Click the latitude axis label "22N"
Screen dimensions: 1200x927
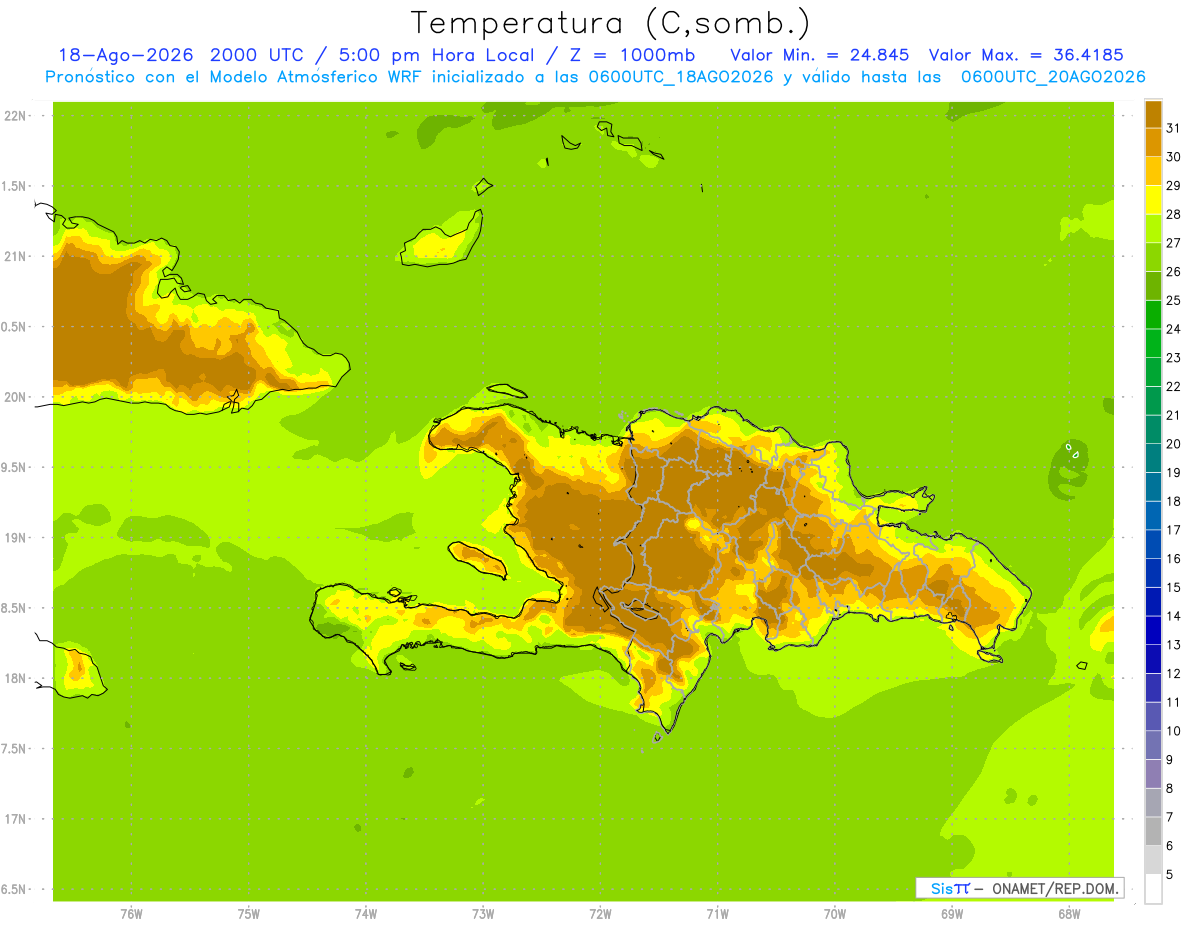[x=15, y=116]
